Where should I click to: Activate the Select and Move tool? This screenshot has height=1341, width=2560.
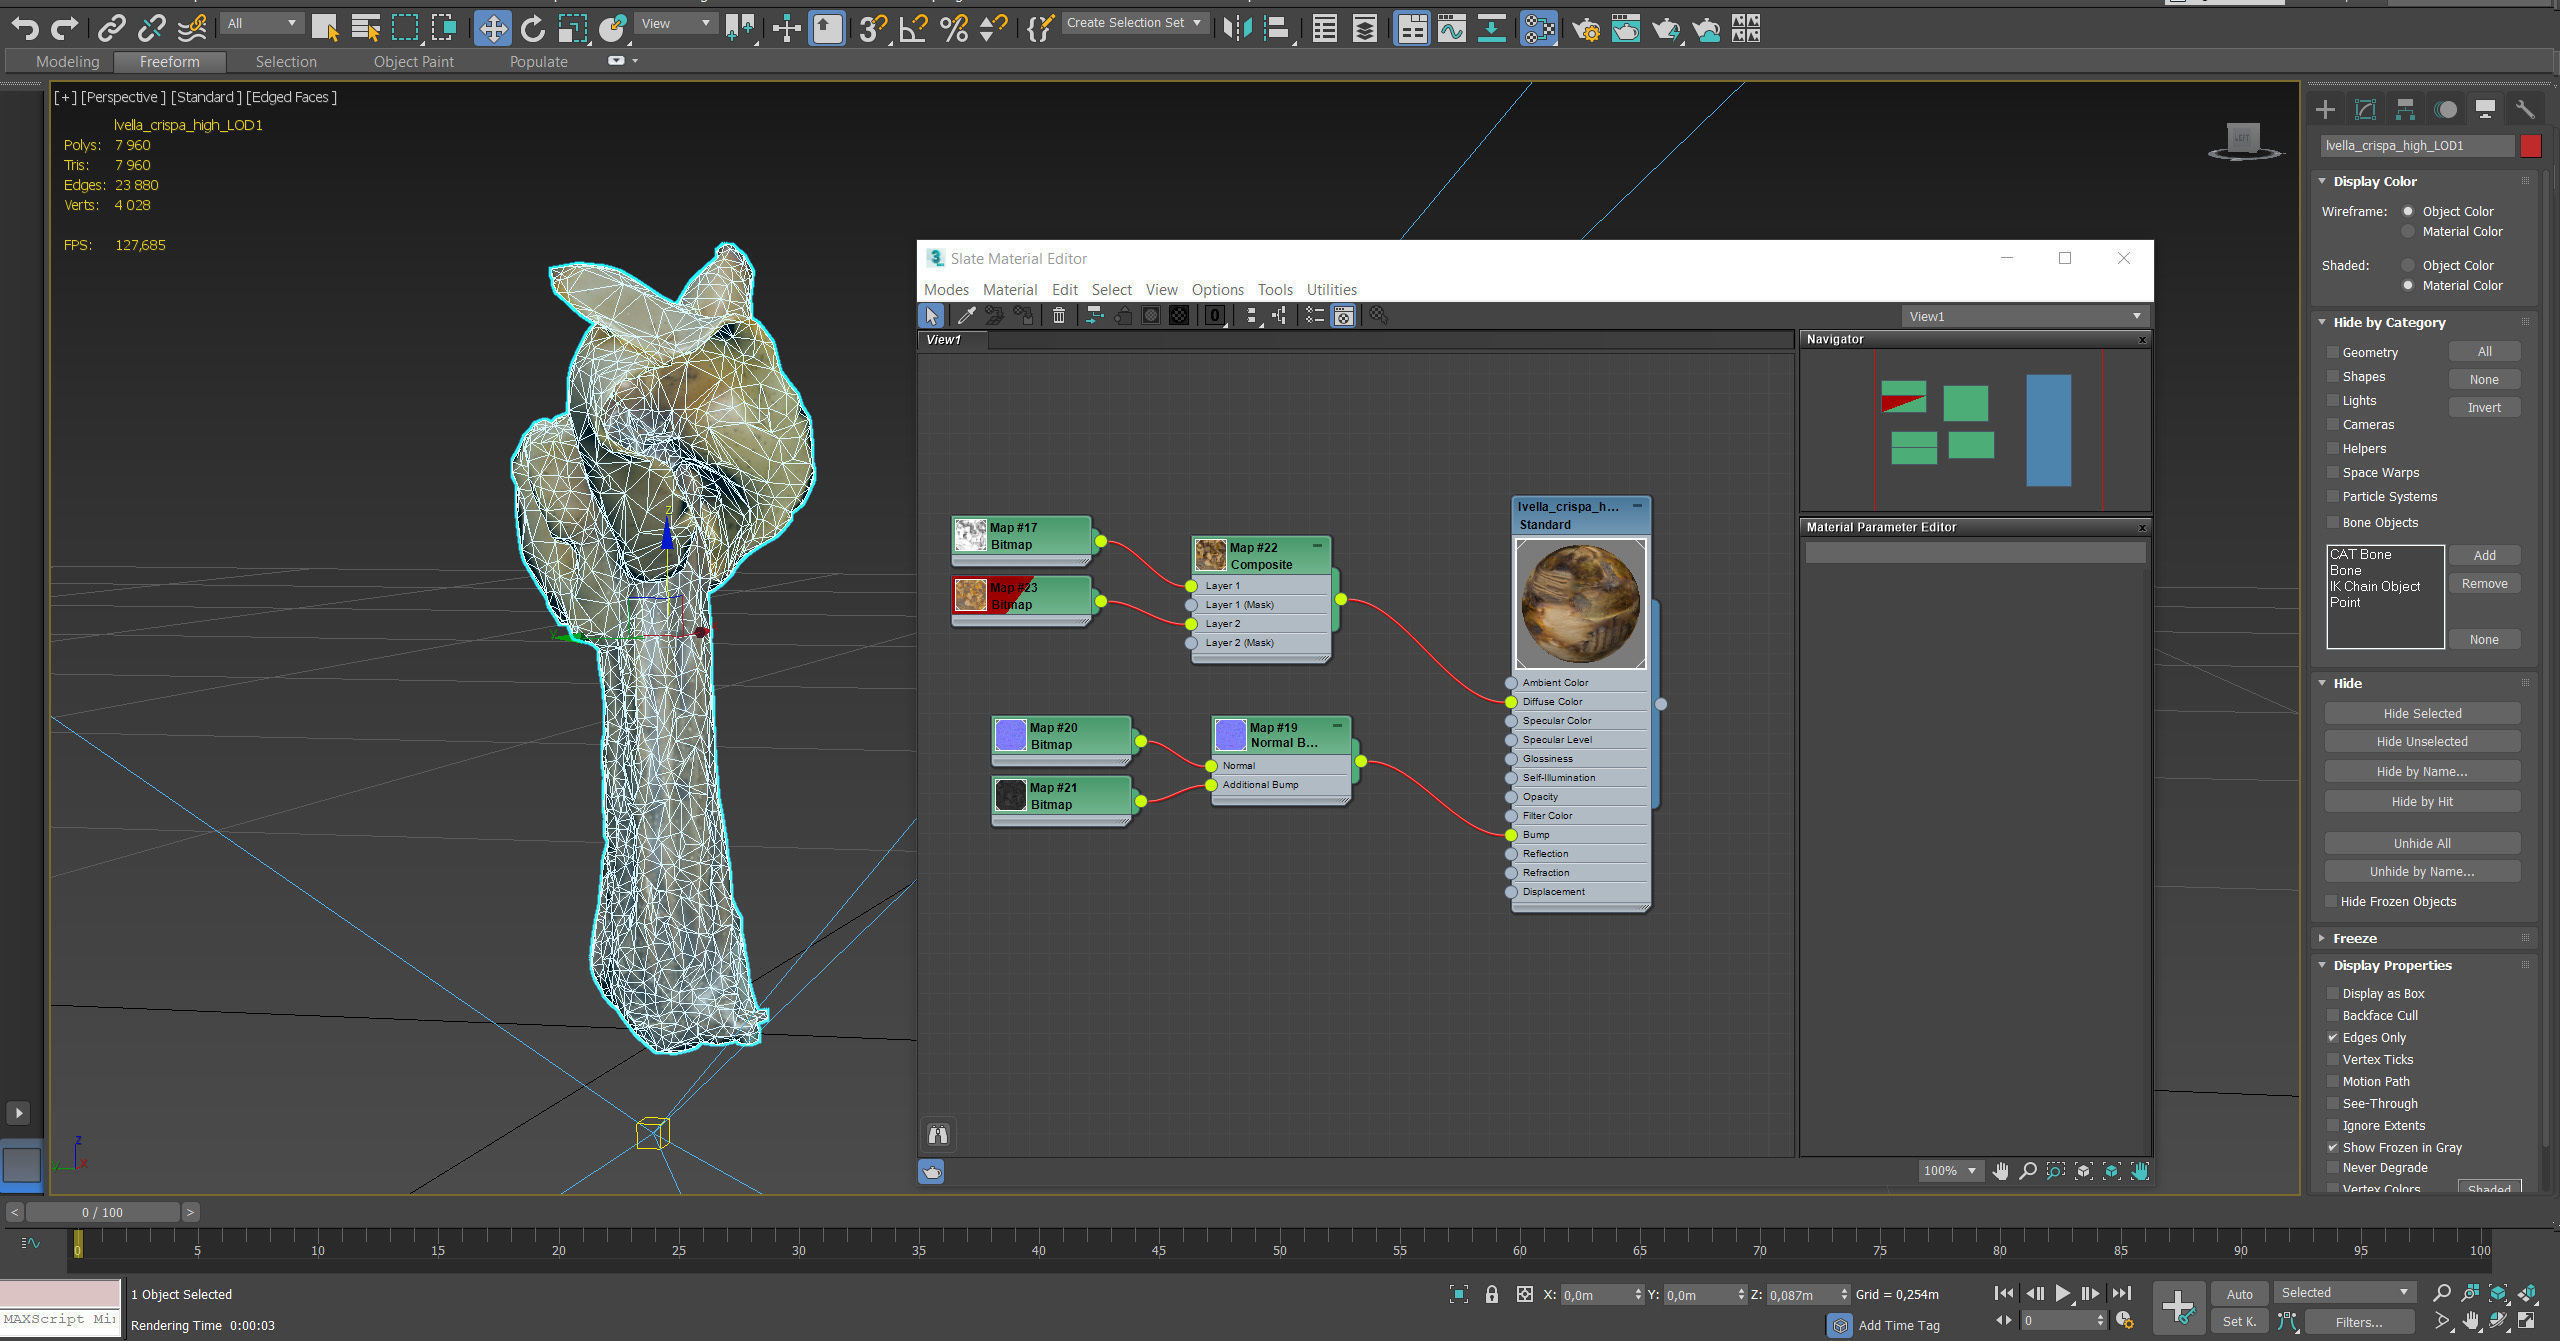click(493, 28)
